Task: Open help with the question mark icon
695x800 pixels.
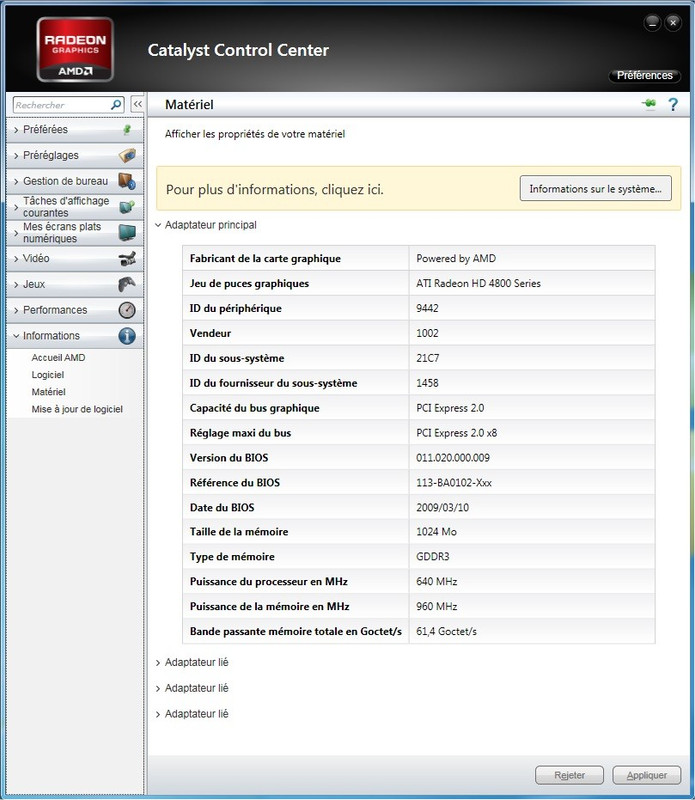Action: pos(673,105)
